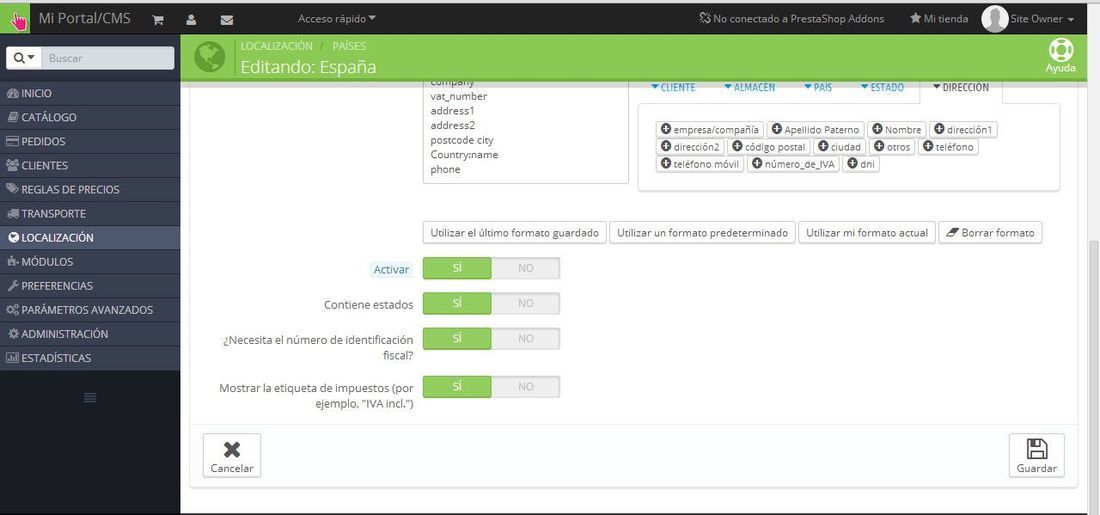Add the ciudad field tag
Screen dimensions: 1100x515
pyautogui.click(x=840, y=147)
